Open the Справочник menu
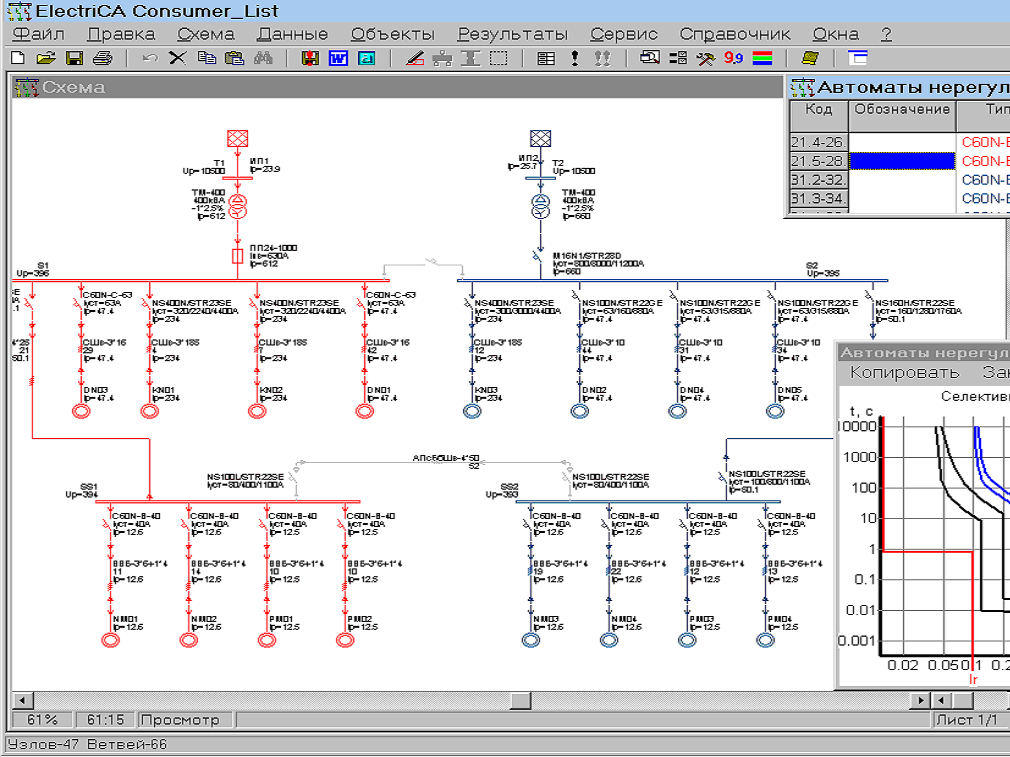The width and height of the screenshot is (1010, 757). [x=735, y=34]
